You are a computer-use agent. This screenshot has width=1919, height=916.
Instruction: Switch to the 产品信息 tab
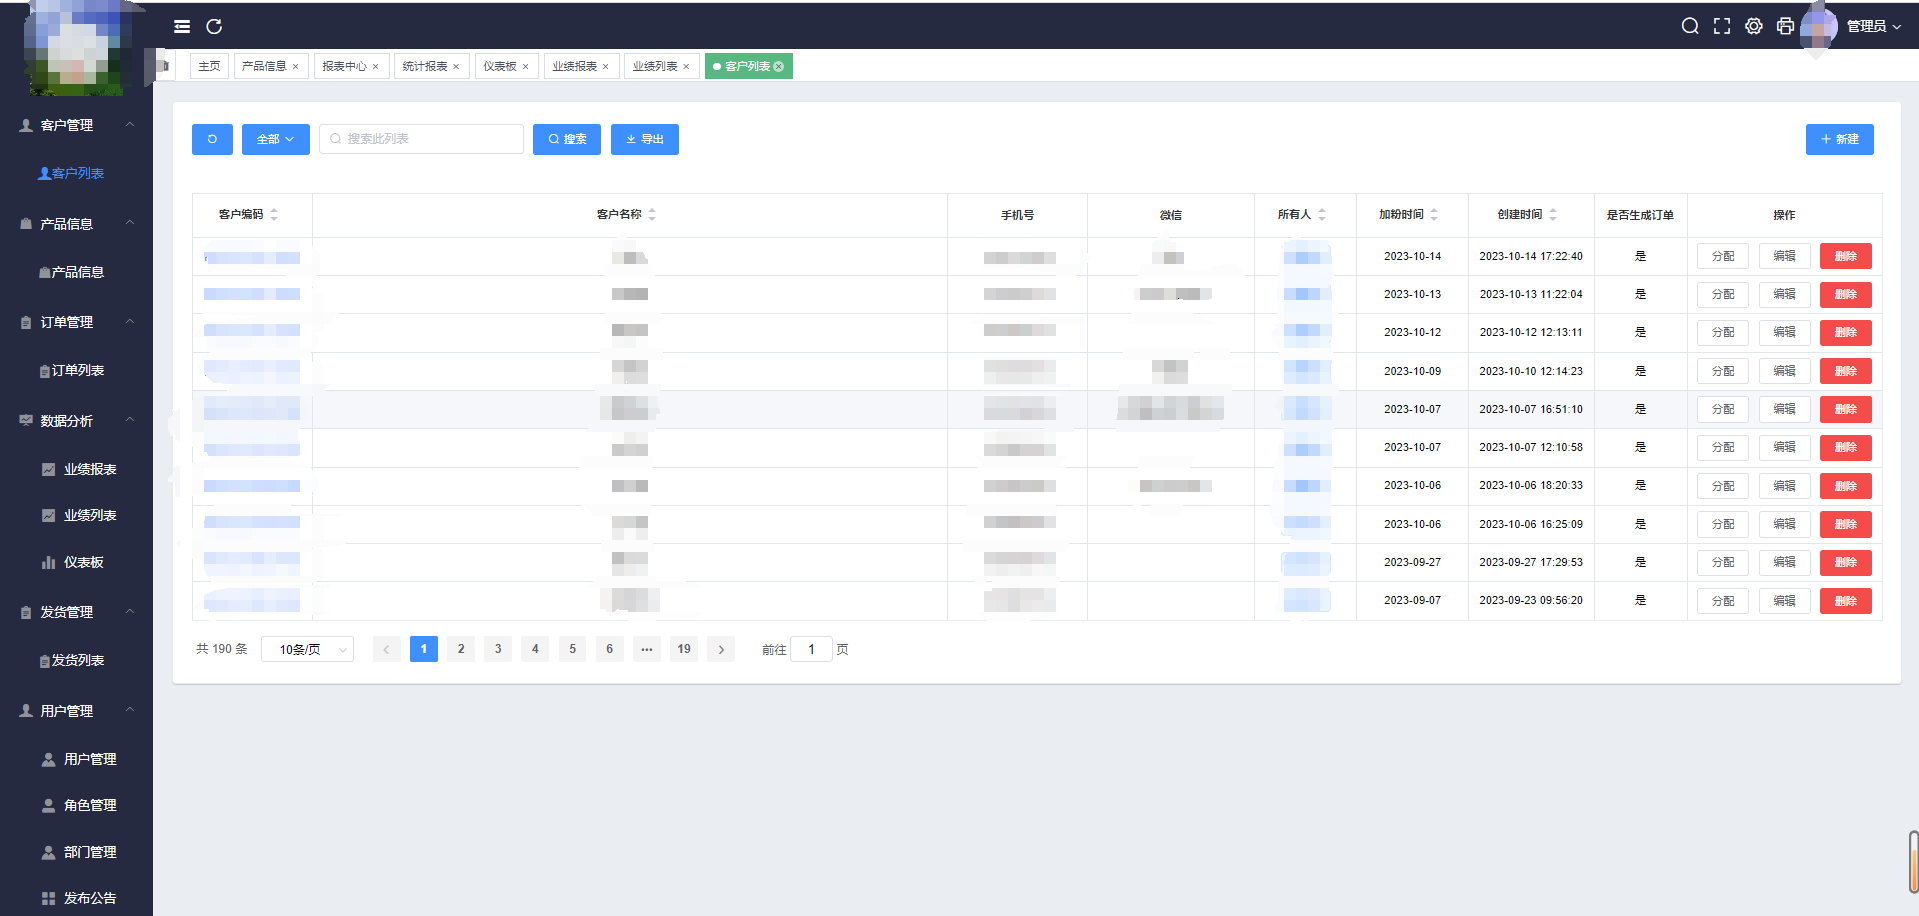click(x=264, y=66)
